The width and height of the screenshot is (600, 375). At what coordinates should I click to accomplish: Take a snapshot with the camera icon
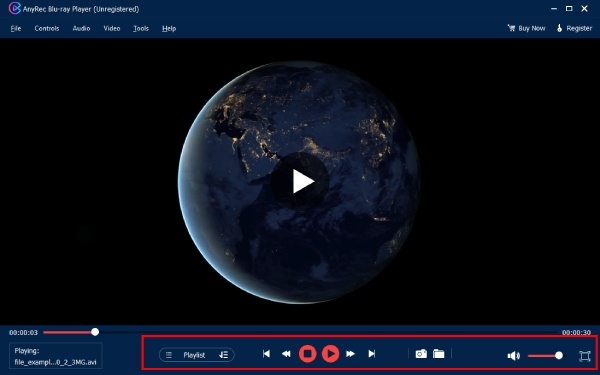click(421, 354)
